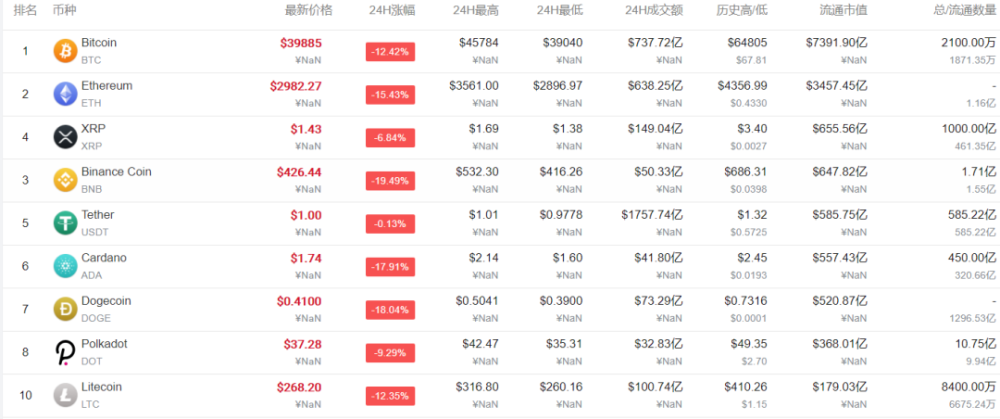Viewport: 1000px width, 419px height.
Task: Select the XRP black logo icon
Action: pos(65,137)
